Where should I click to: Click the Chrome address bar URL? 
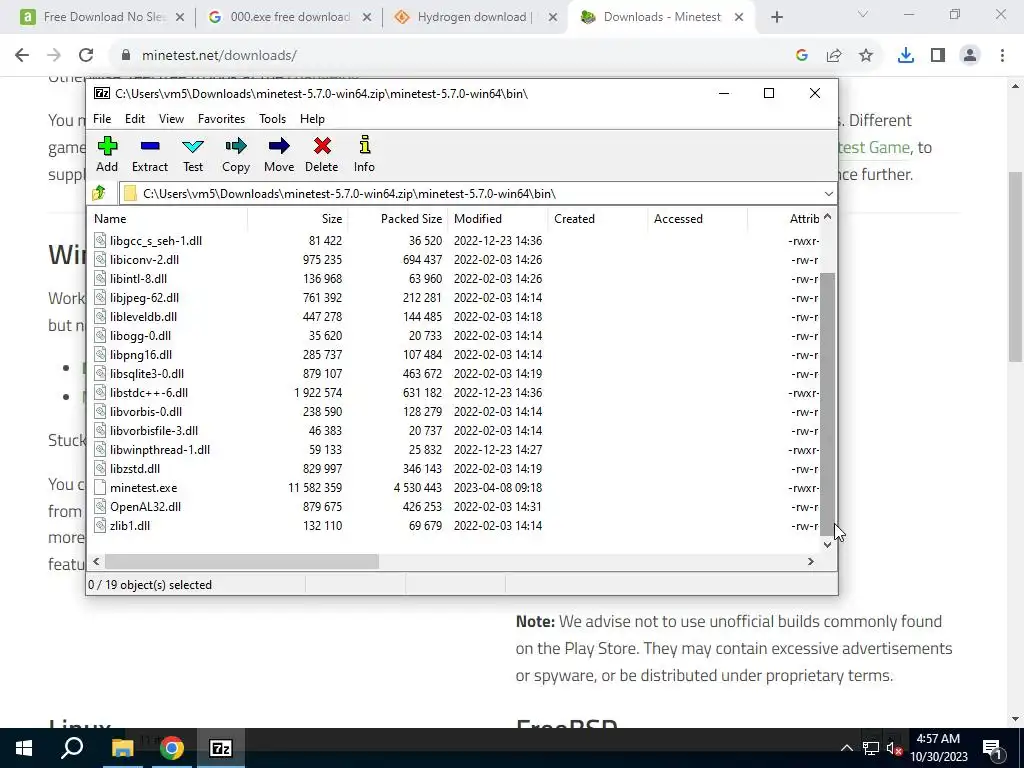coord(219,56)
